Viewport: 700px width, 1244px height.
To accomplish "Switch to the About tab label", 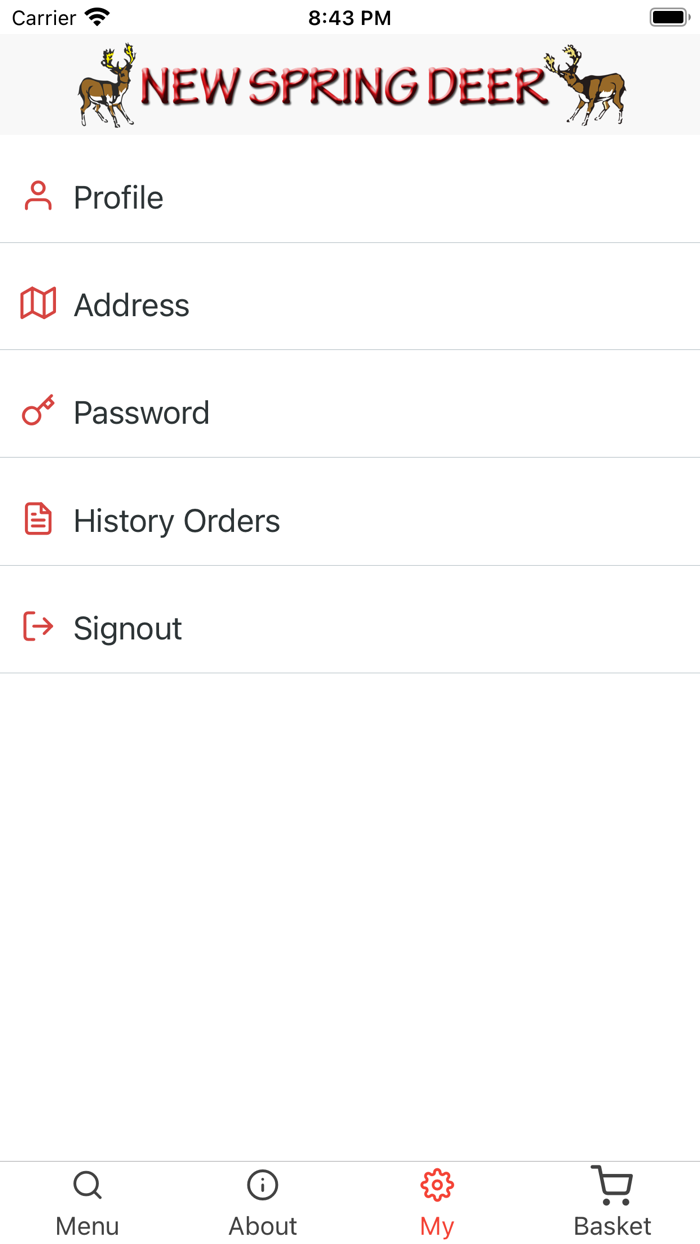I will [262, 1226].
